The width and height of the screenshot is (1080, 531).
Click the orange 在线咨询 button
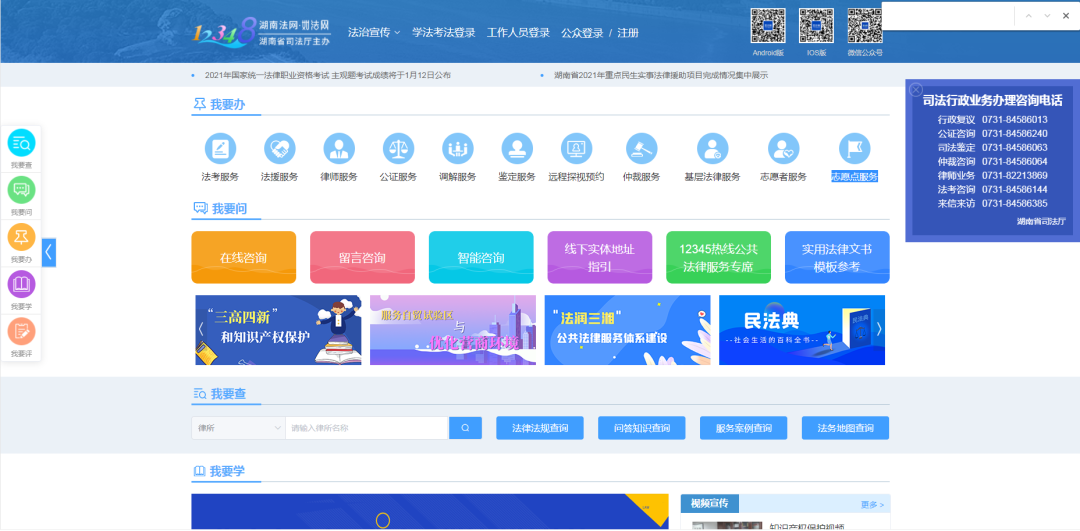point(243,258)
